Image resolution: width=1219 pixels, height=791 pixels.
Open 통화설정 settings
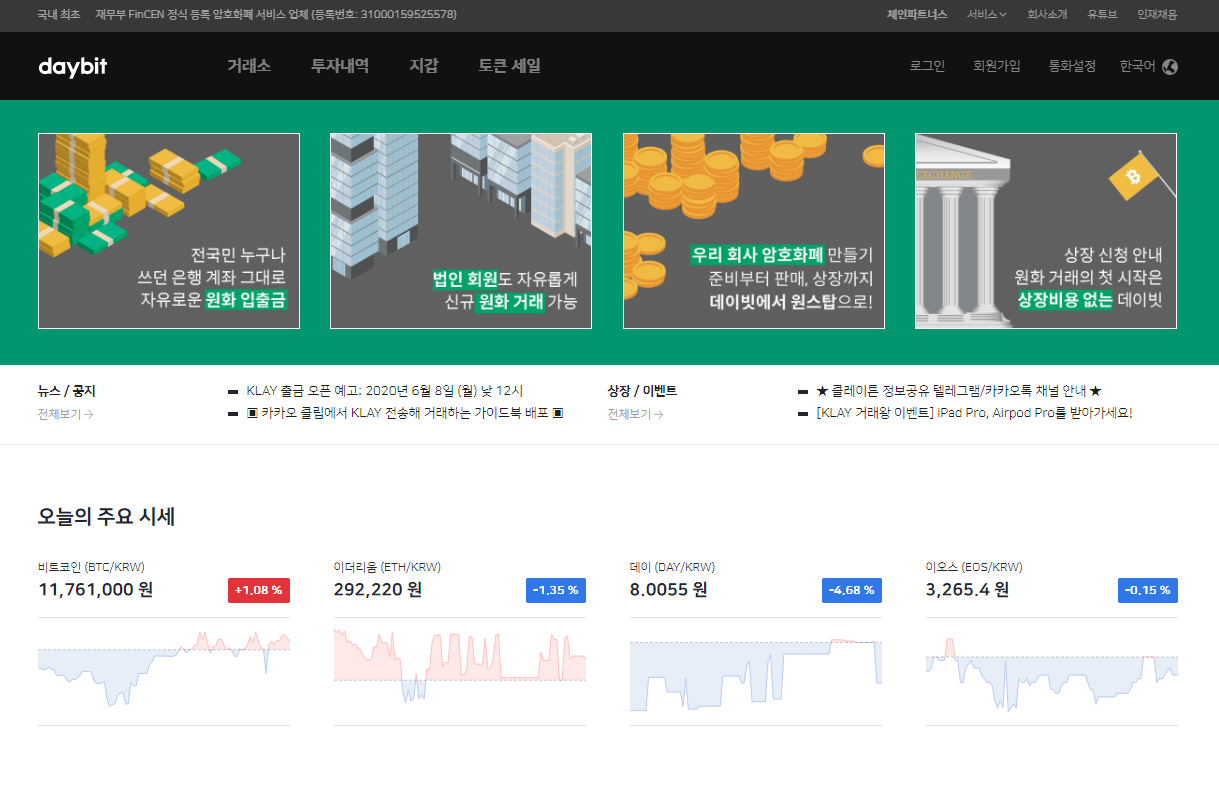1072,66
